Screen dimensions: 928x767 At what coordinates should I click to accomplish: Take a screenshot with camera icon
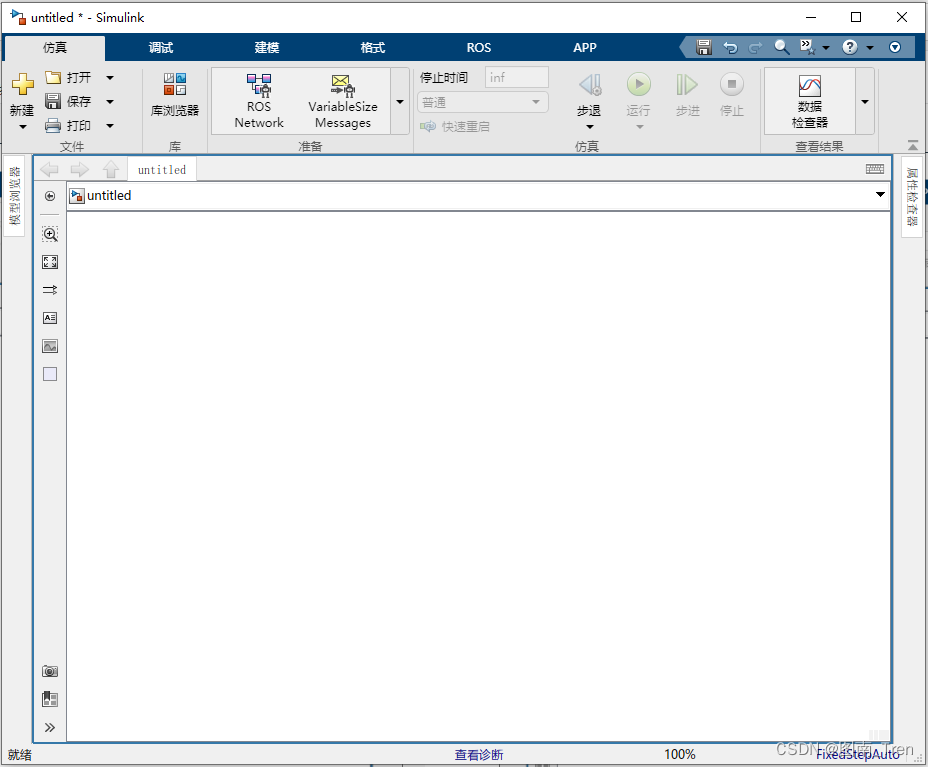[50, 671]
